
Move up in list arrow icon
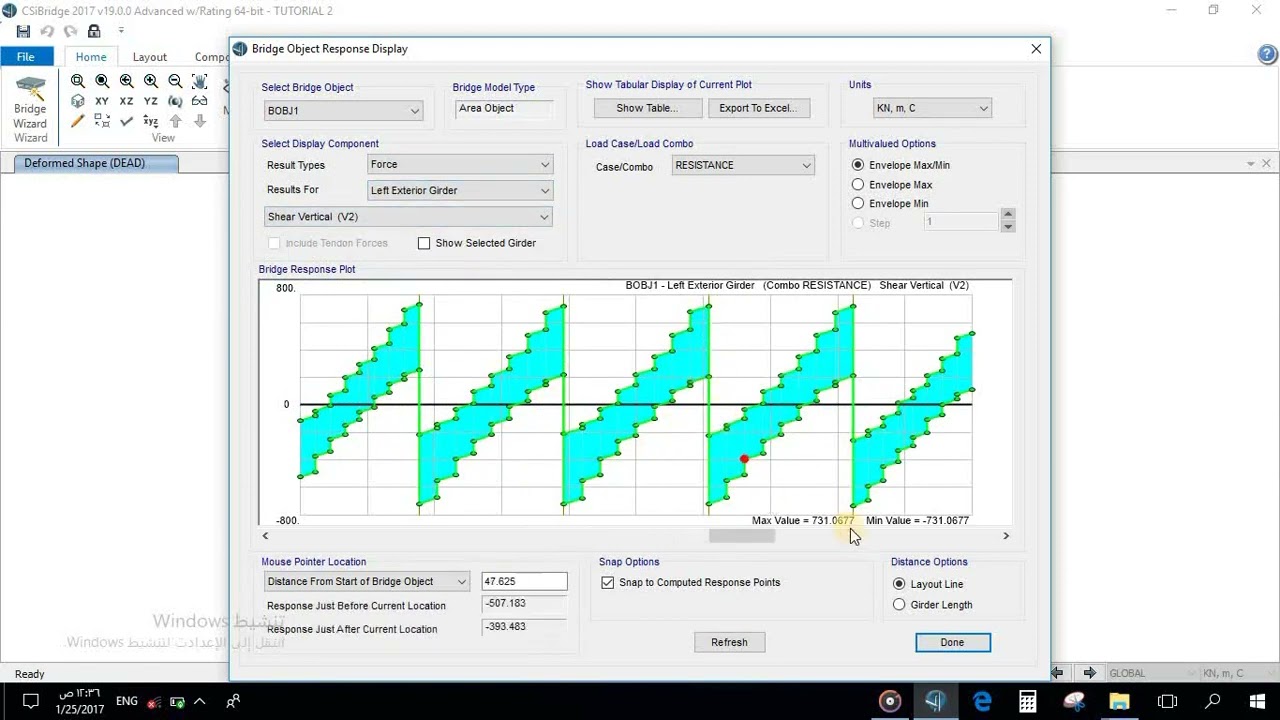175,121
